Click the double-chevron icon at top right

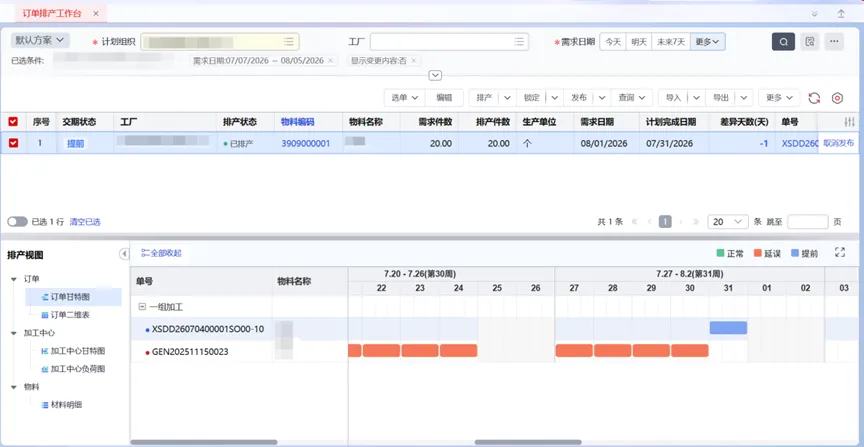pos(814,14)
